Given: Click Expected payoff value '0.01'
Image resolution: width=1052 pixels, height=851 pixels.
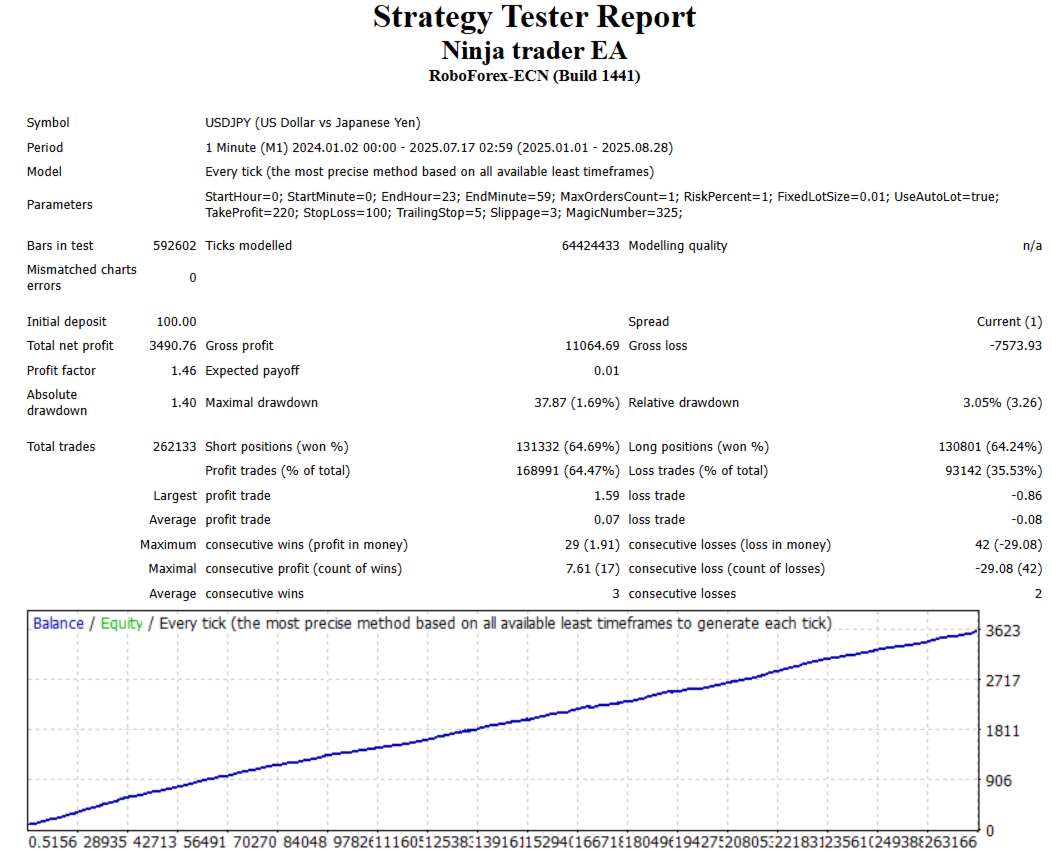Looking at the screenshot, I should tap(607, 370).
